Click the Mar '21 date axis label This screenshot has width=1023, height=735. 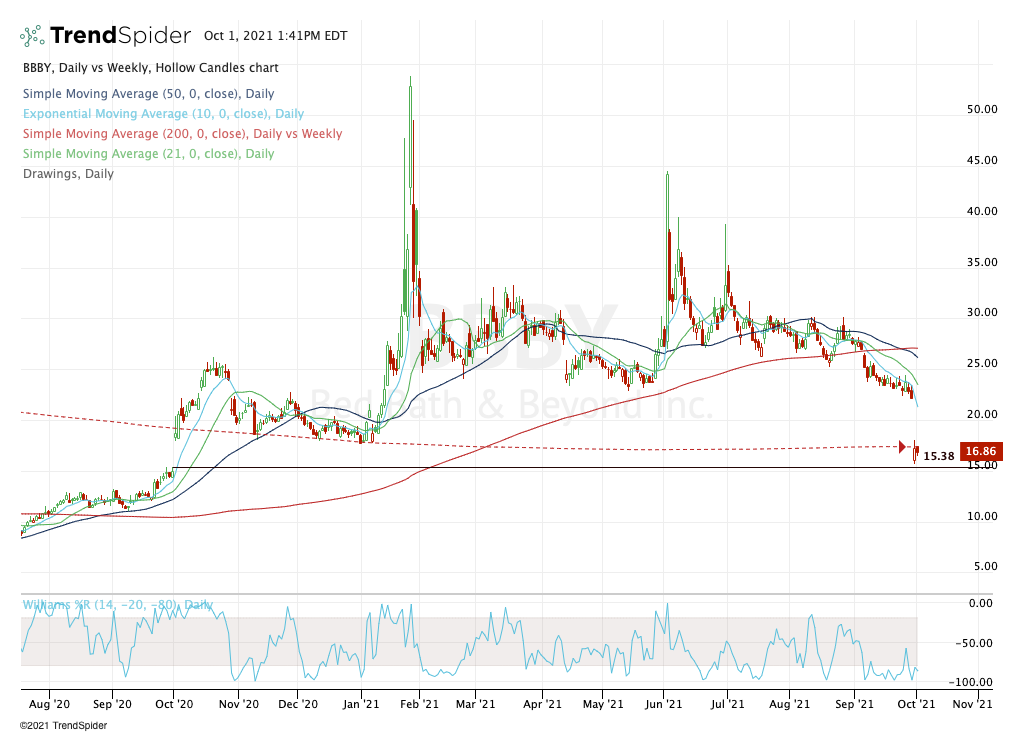point(476,704)
